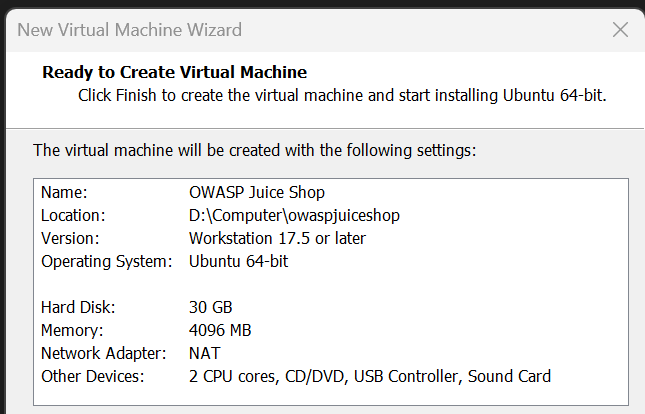Viewport: 645px width, 414px height.
Task: Select the 4096 MB memory value
Action: (x=220, y=330)
